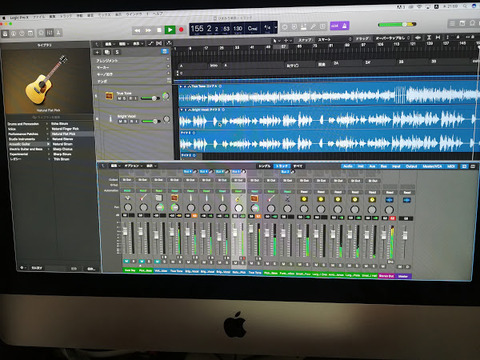Click the master volume slider in control bar
This screenshot has height=360, width=480.
397,24
